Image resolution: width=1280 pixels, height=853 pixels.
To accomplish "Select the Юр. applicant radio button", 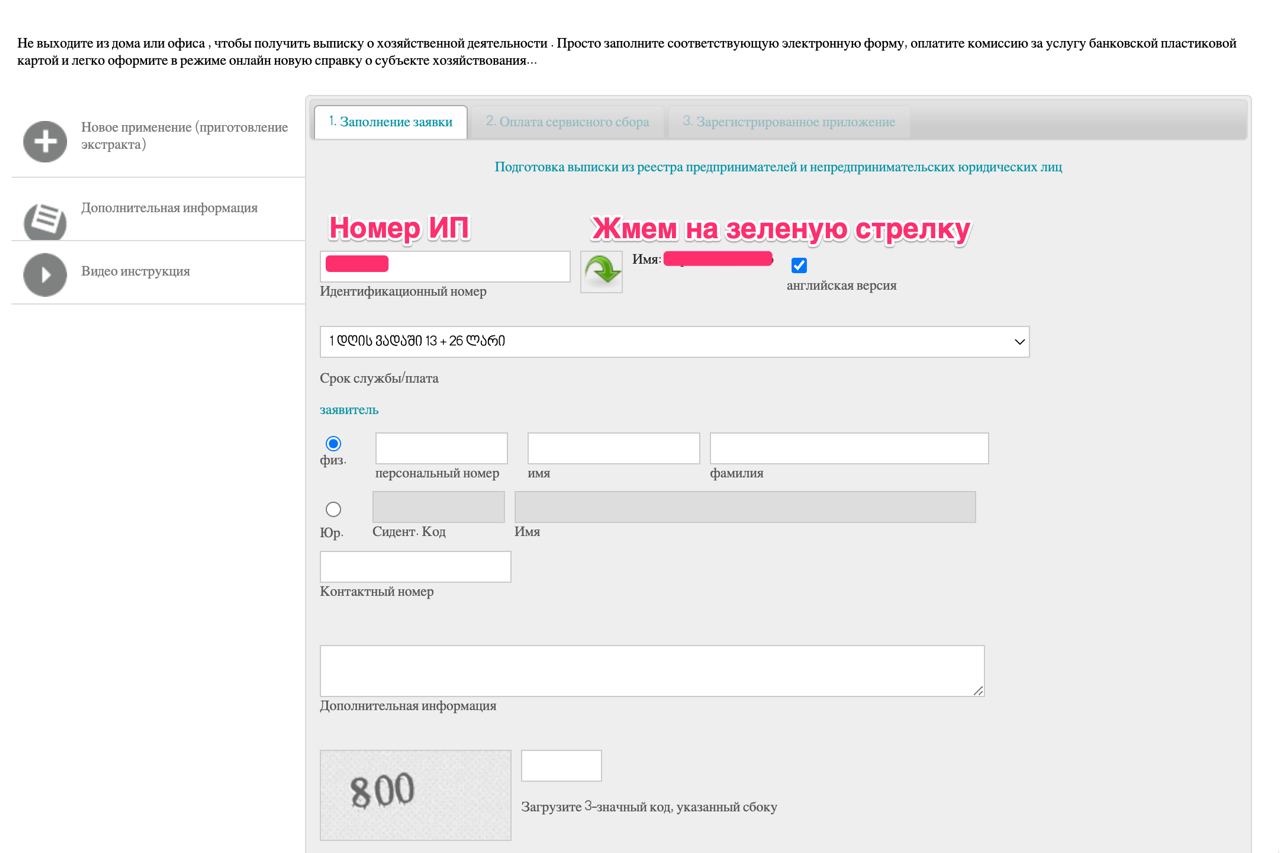I will [x=333, y=508].
